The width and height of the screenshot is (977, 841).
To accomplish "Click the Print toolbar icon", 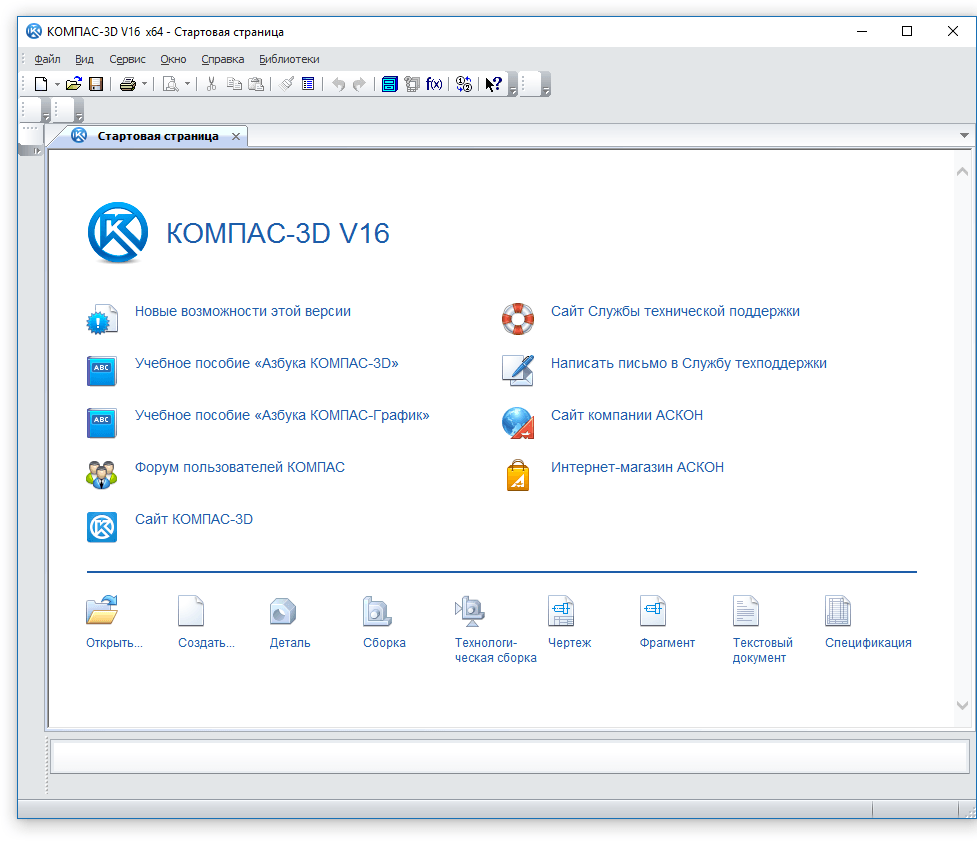I will point(128,85).
